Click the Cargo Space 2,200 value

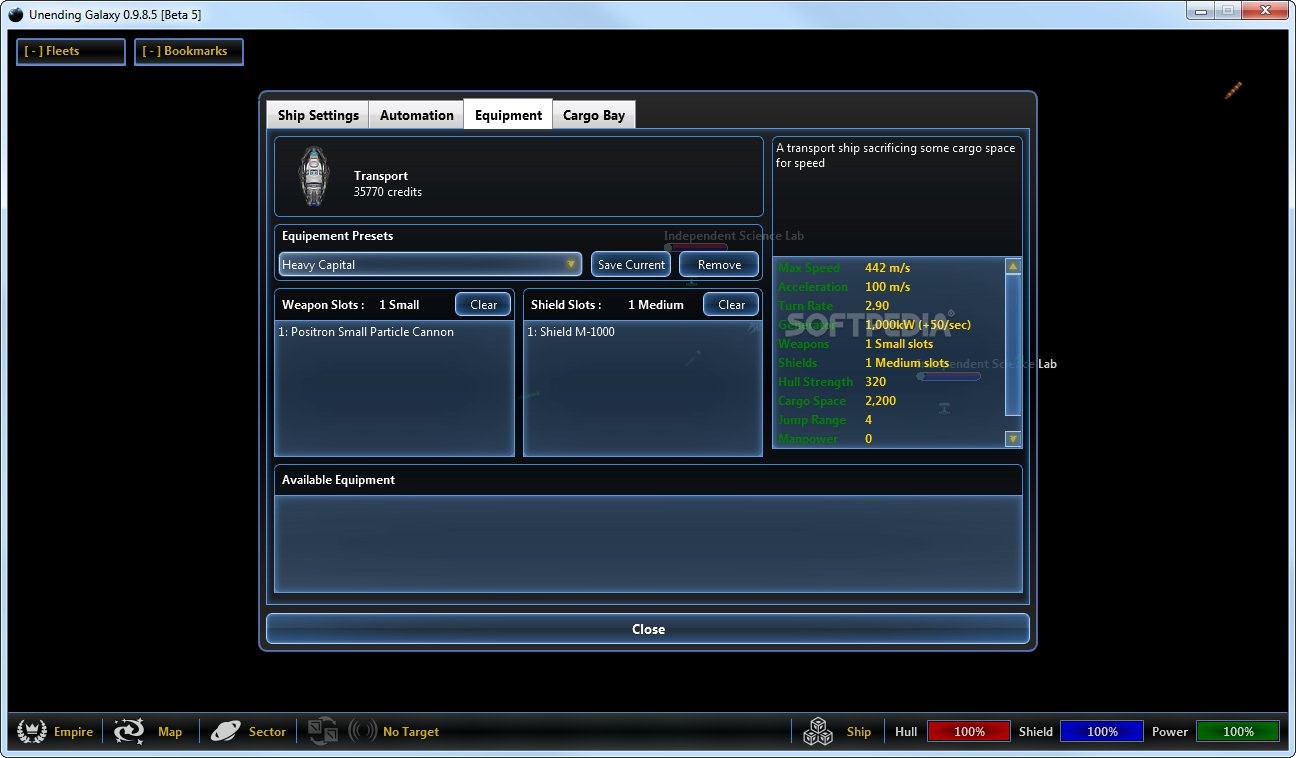[x=880, y=401]
